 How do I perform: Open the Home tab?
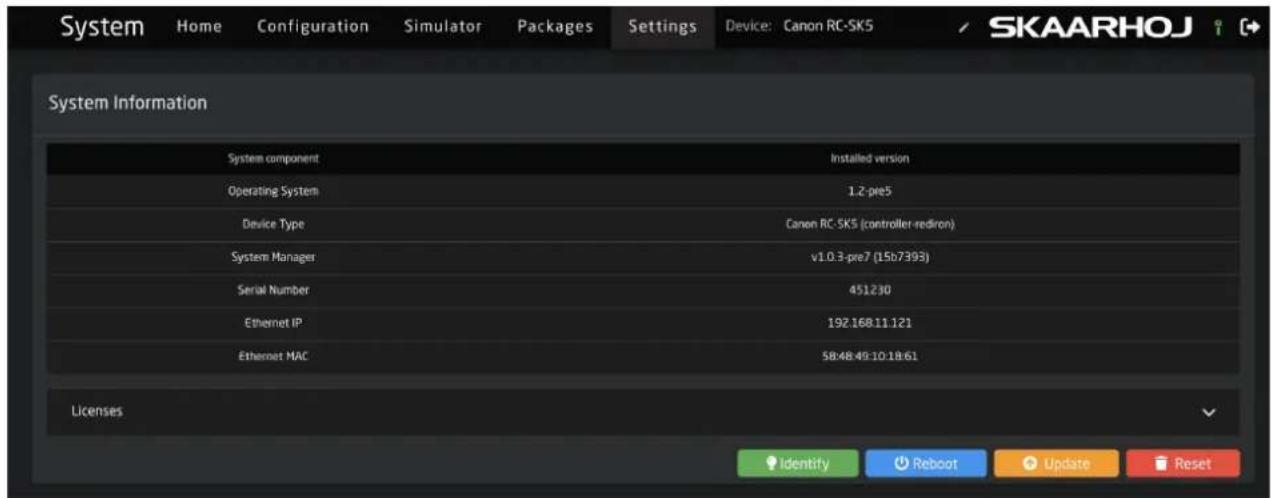(199, 26)
